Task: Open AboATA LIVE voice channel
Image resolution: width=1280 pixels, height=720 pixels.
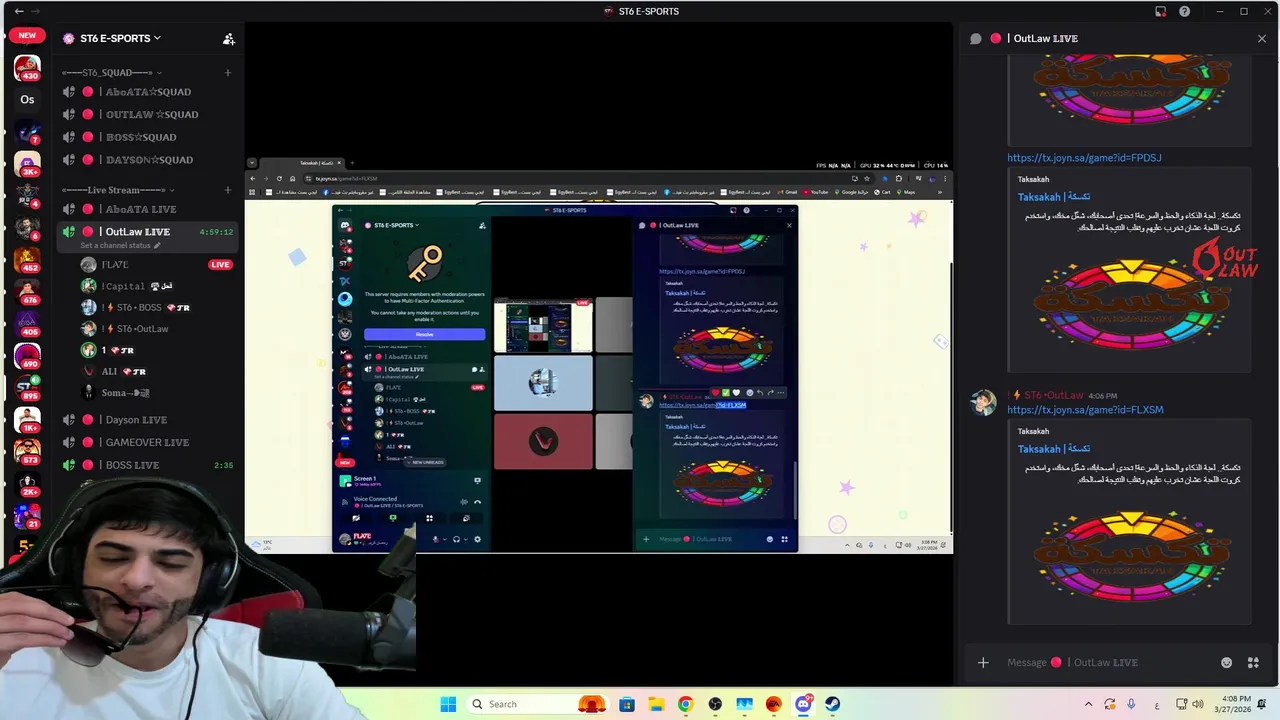Action: (x=148, y=209)
